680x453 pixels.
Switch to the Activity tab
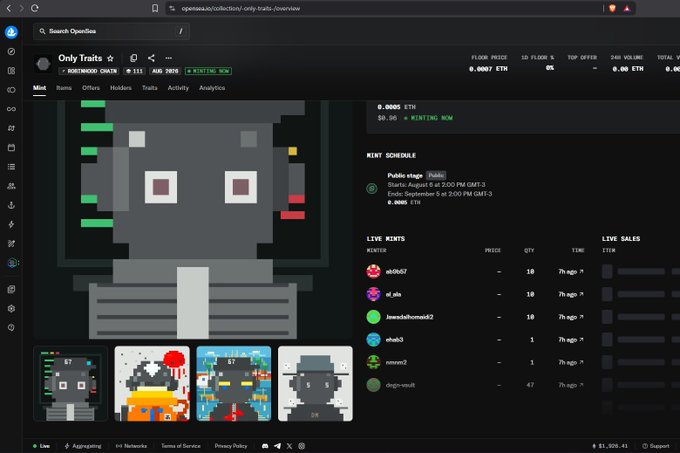[x=178, y=88]
